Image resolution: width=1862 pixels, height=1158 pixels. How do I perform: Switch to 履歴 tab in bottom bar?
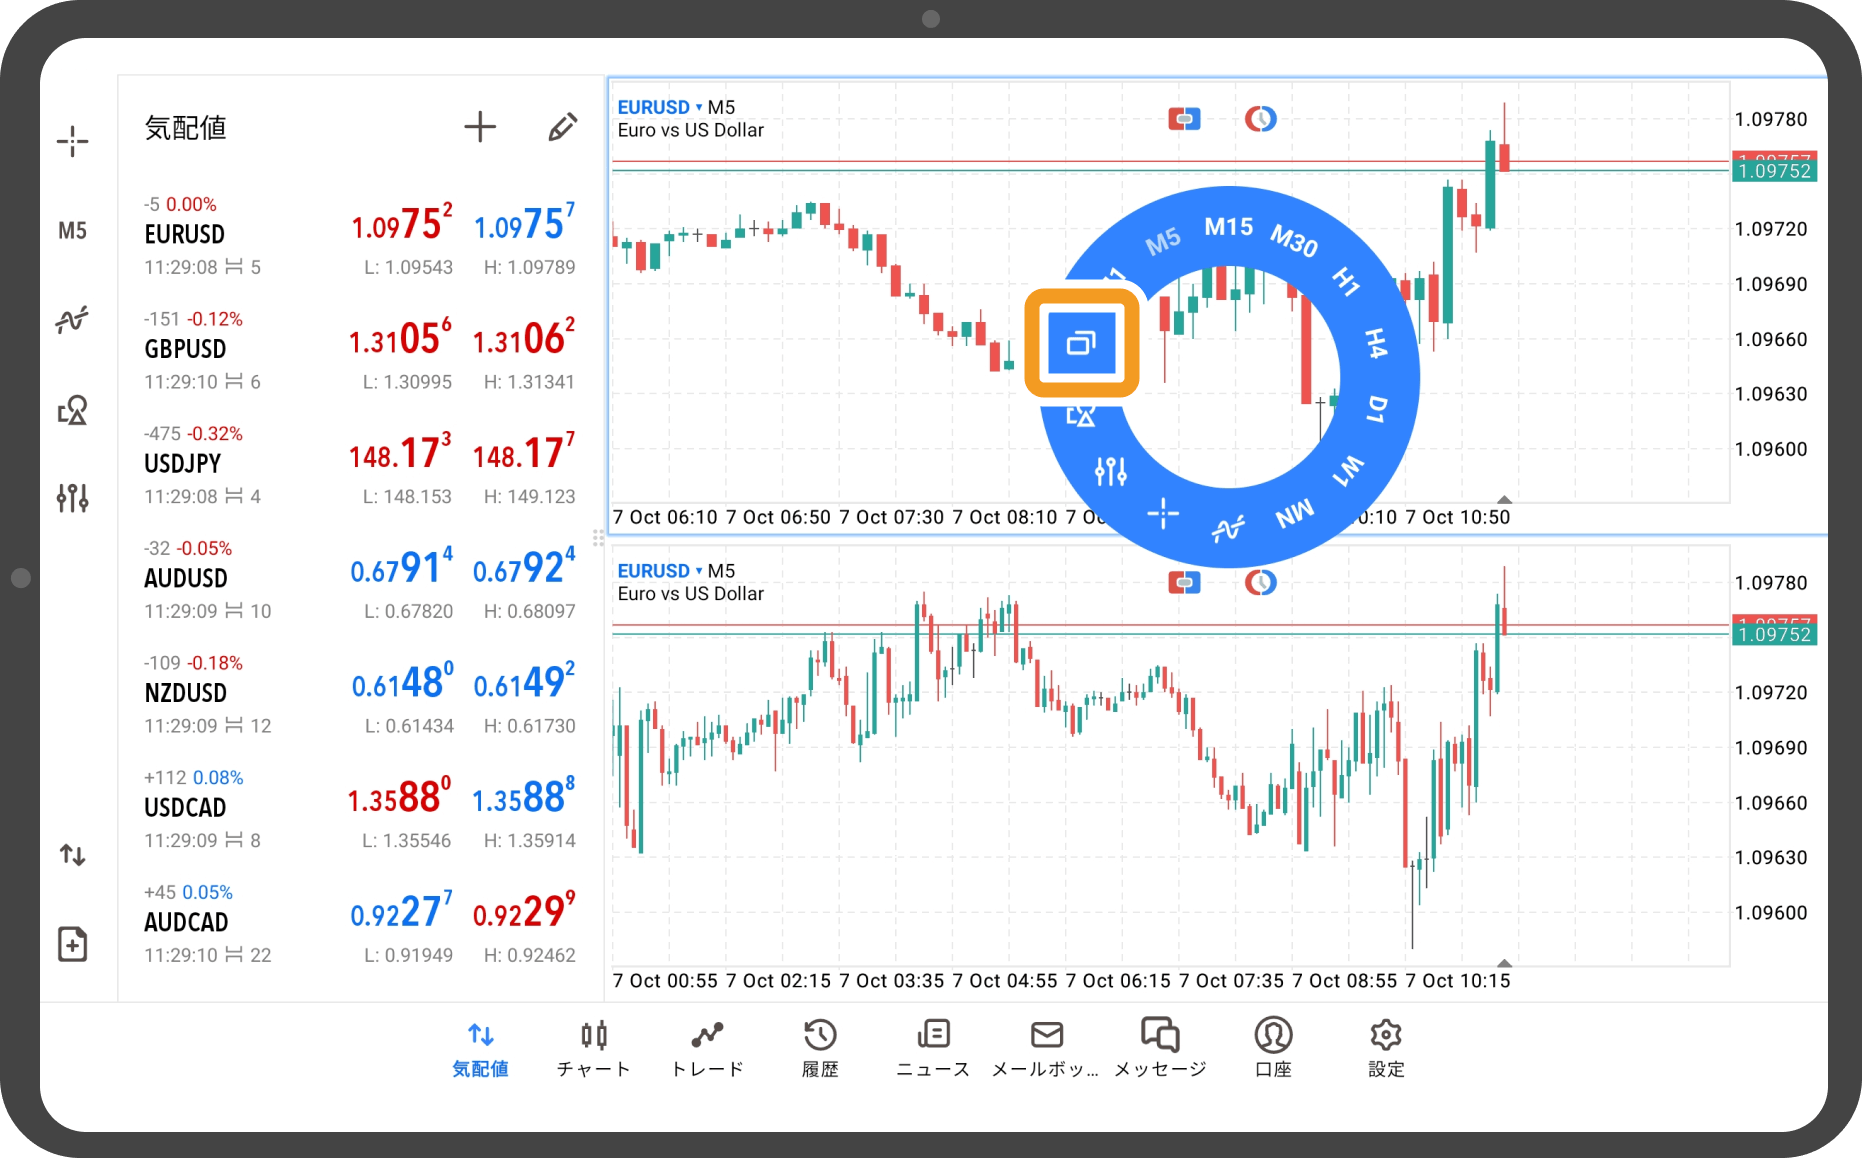pos(820,1048)
